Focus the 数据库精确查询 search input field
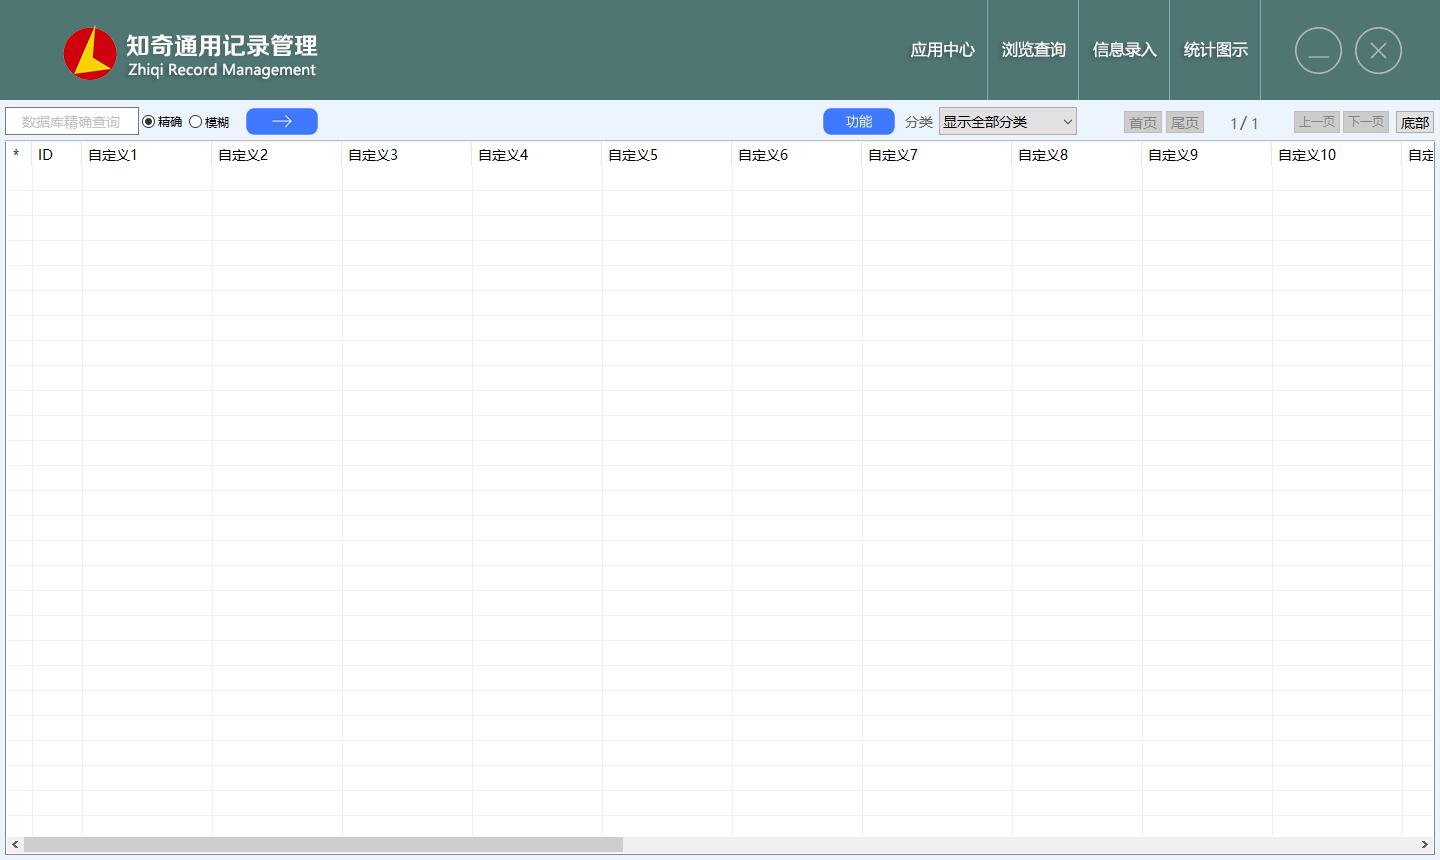1440x860 pixels. (71, 122)
